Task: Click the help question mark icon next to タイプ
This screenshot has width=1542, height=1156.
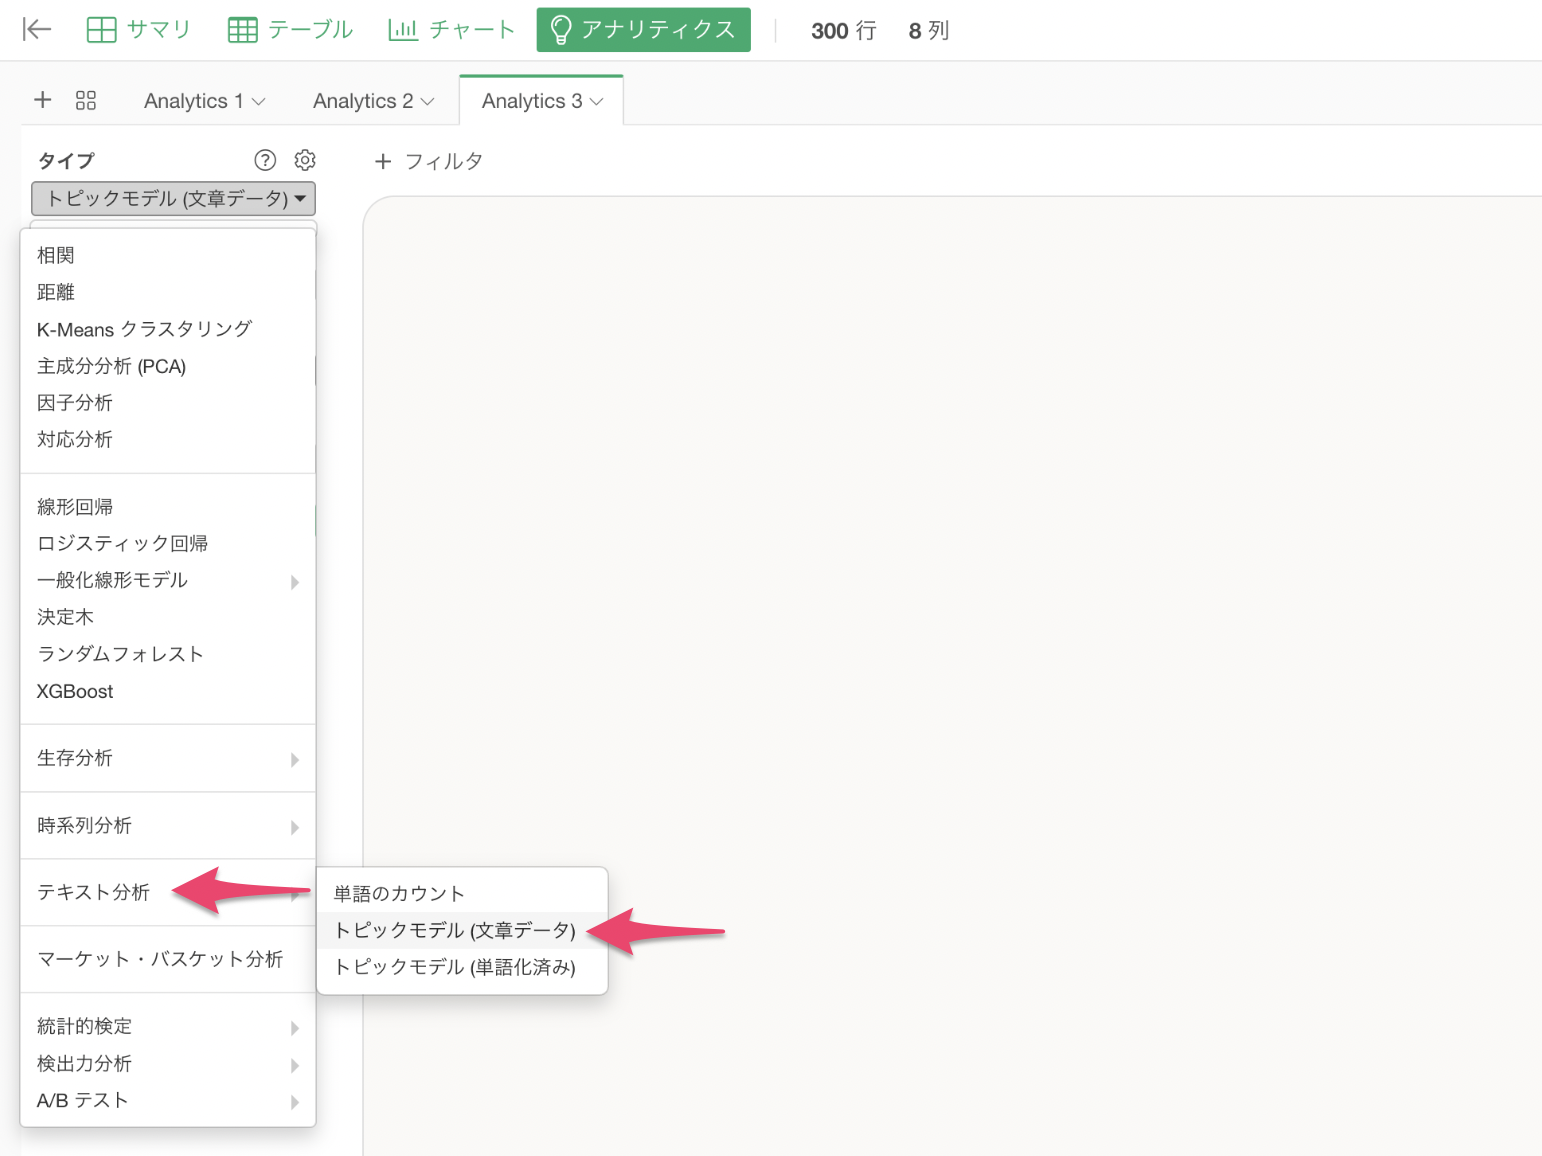Action: 265,160
